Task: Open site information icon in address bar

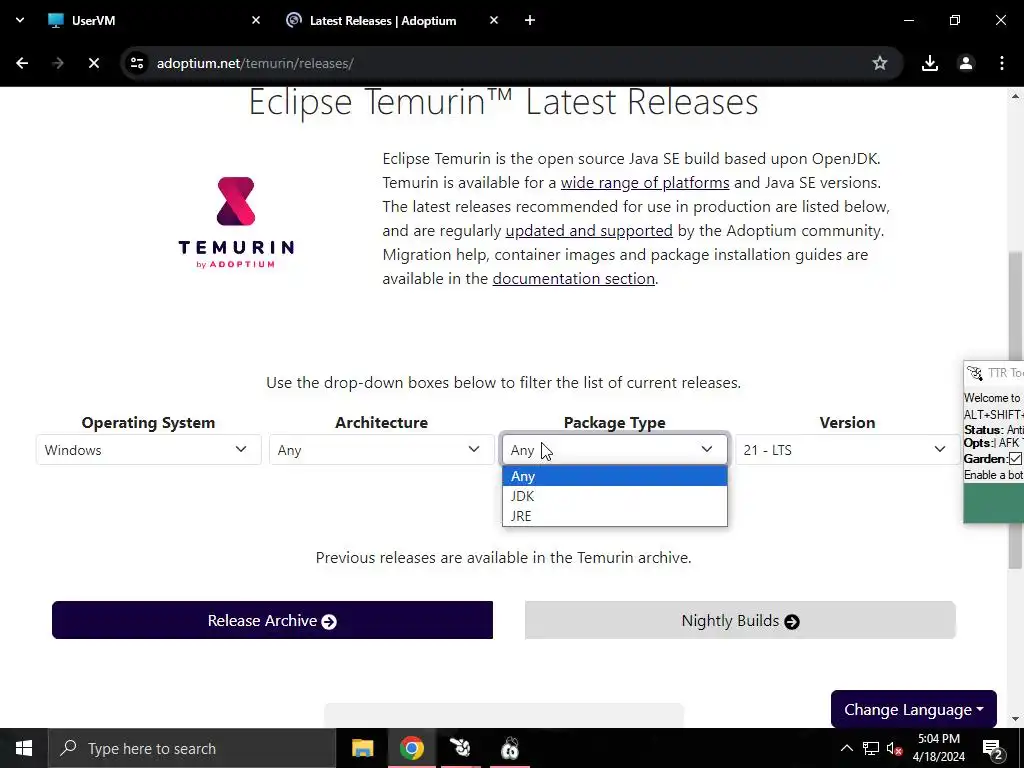Action: pyautogui.click(x=136, y=63)
